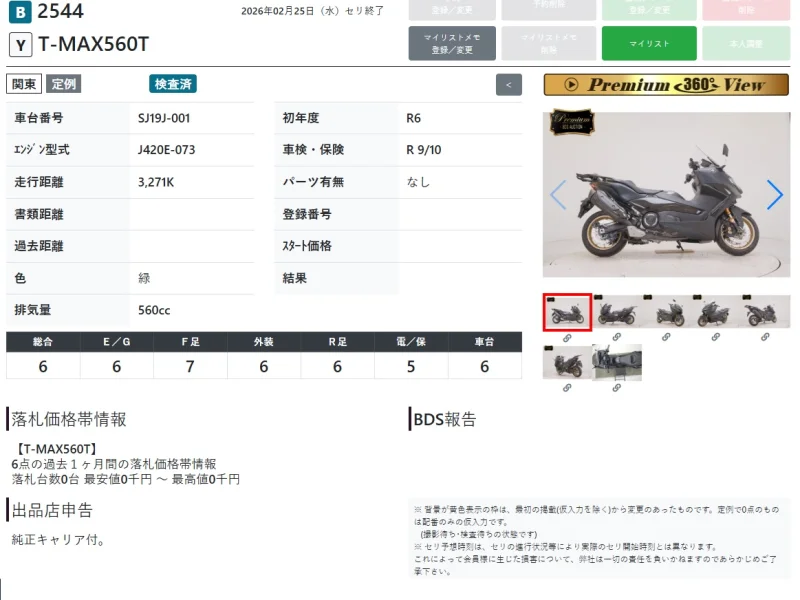Select first thumbnail with red border
The image size is (800, 600).
tap(567, 312)
